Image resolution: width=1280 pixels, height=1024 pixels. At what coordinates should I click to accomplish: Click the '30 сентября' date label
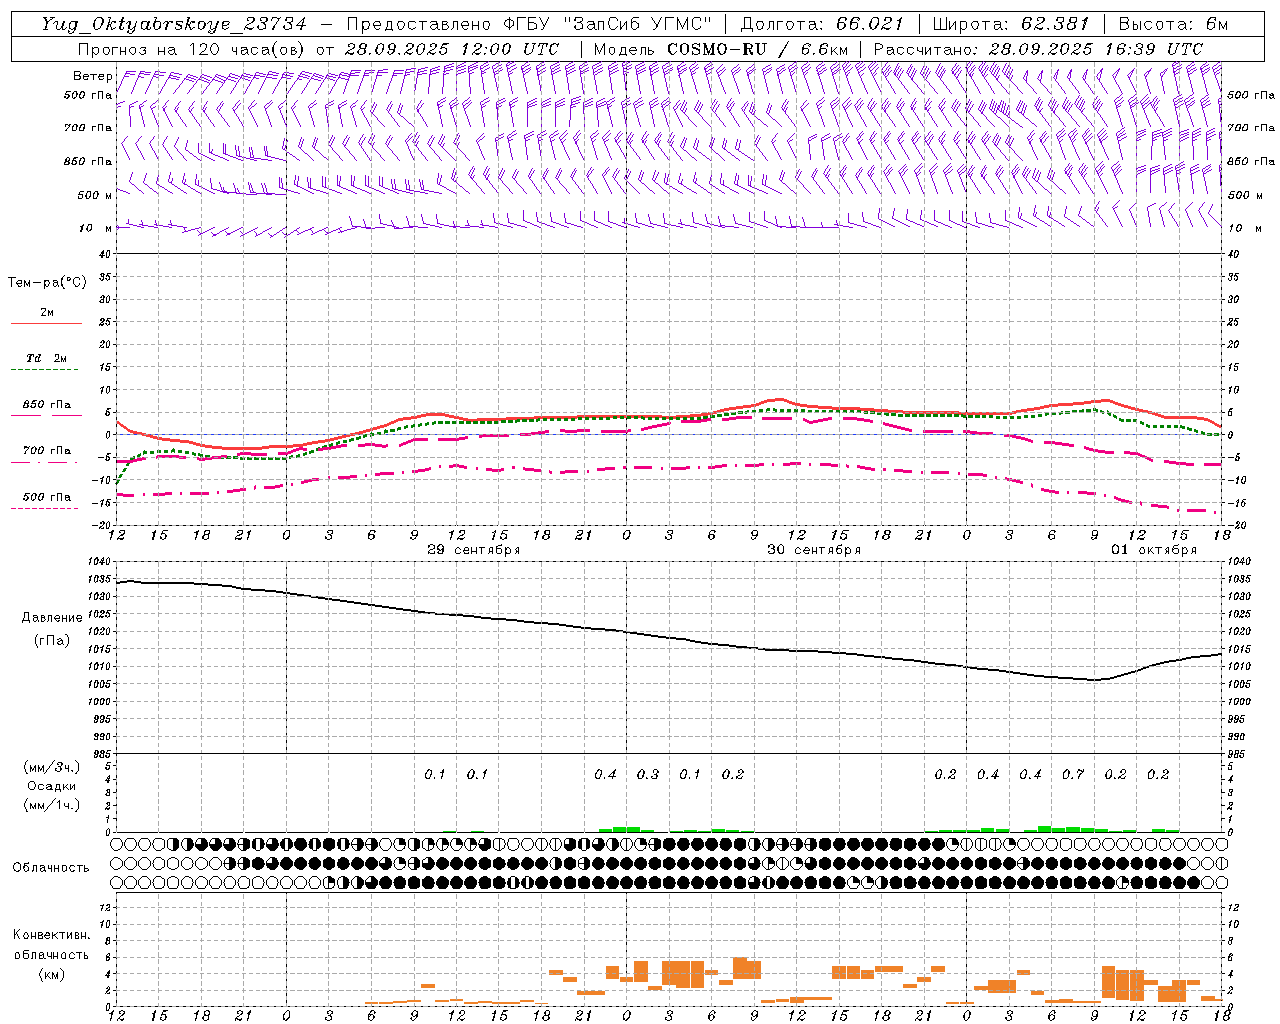814,550
